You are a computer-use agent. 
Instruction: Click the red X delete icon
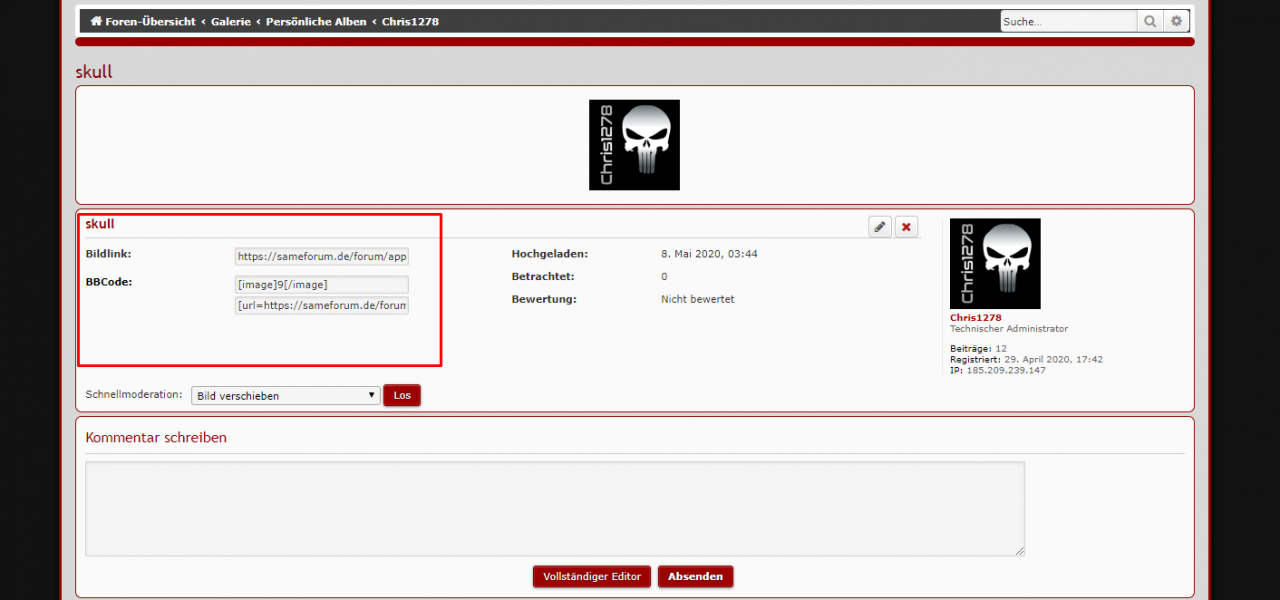click(906, 227)
